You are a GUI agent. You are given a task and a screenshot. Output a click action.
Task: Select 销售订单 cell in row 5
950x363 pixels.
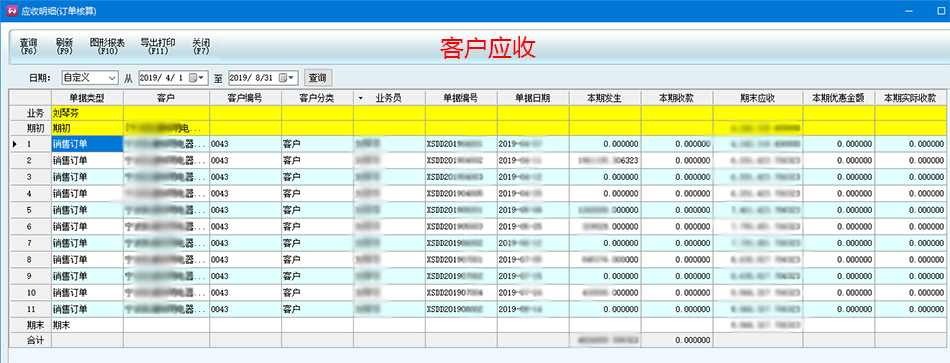pos(87,210)
